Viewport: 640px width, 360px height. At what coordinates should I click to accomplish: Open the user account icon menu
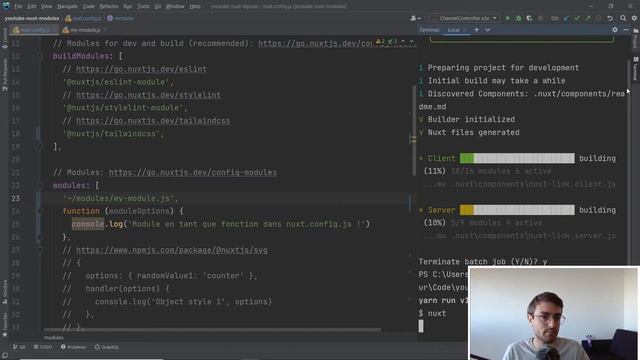(x=415, y=18)
